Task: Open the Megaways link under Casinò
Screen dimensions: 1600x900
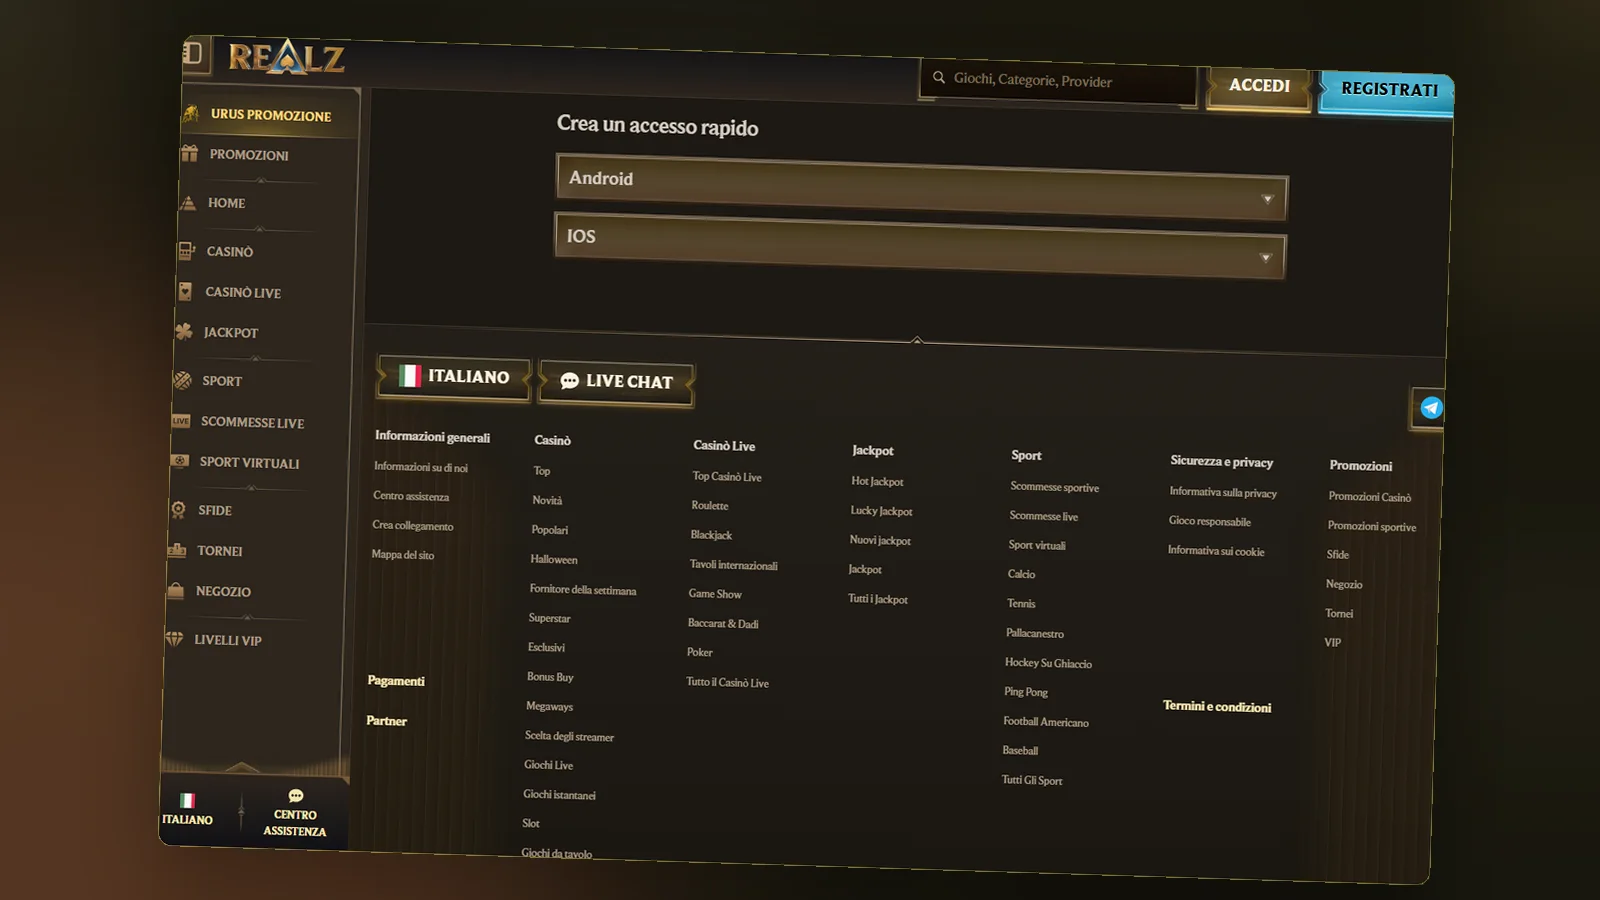Action: tap(549, 706)
